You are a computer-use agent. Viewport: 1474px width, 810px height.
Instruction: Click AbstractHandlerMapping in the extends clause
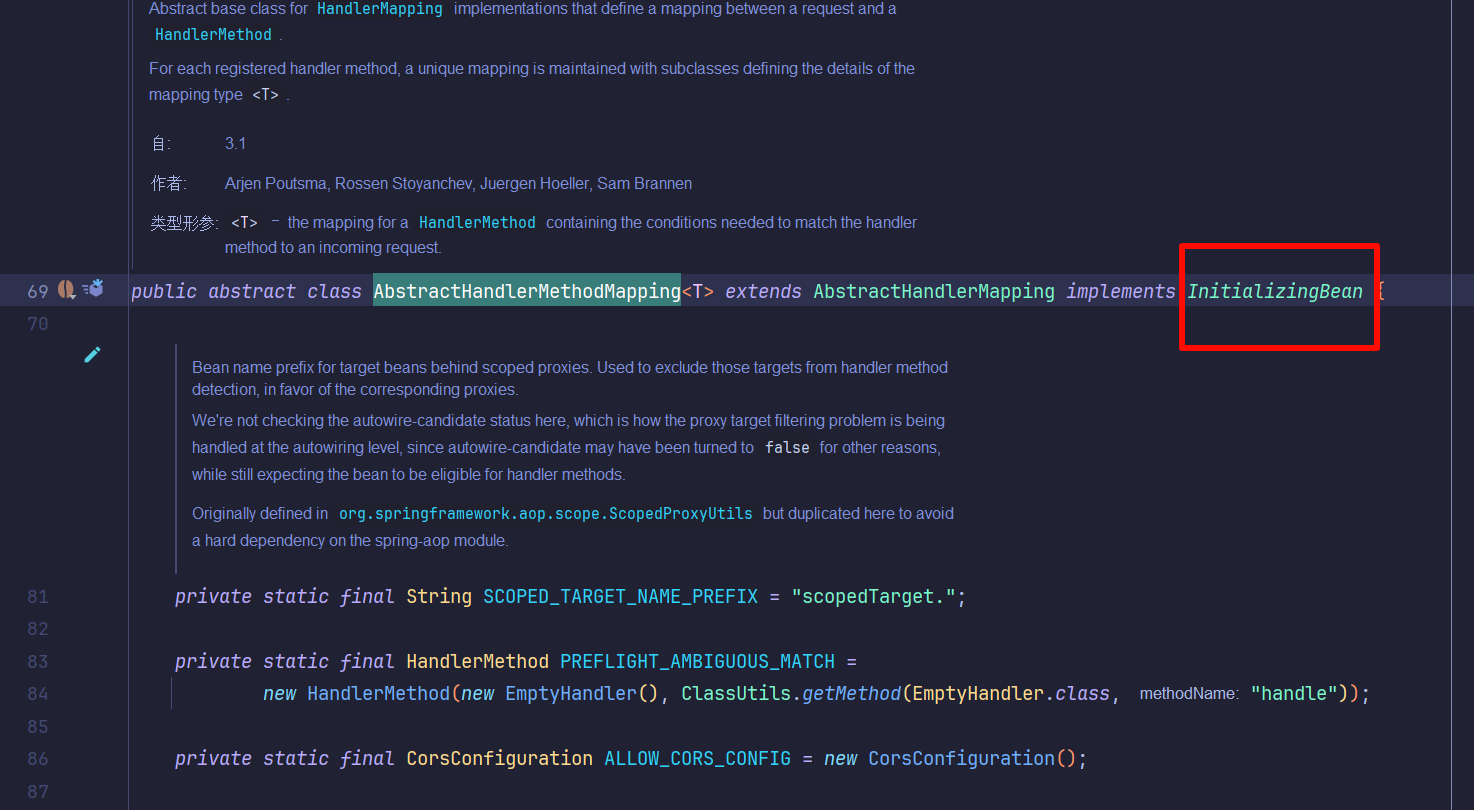[x=934, y=291]
